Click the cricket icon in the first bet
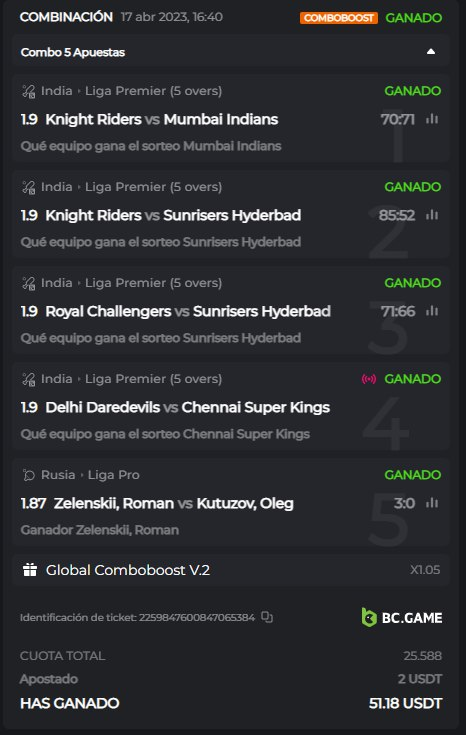Image resolution: width=466 pixels, height=735 pixels. click(29, 91)
